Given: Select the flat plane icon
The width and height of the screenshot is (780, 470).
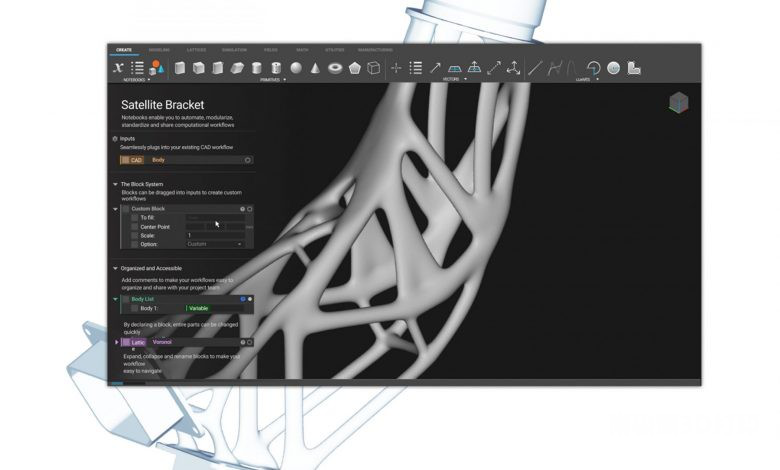Looking at the screenshot, I should point(455,68).
